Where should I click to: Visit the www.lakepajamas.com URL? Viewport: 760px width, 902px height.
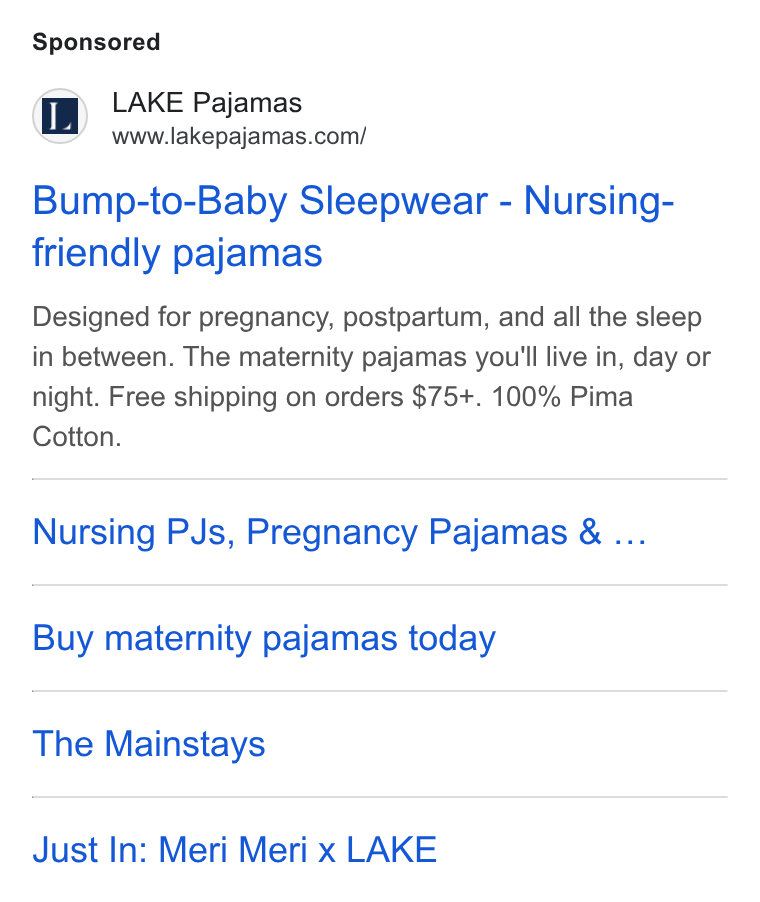point(239,136)
